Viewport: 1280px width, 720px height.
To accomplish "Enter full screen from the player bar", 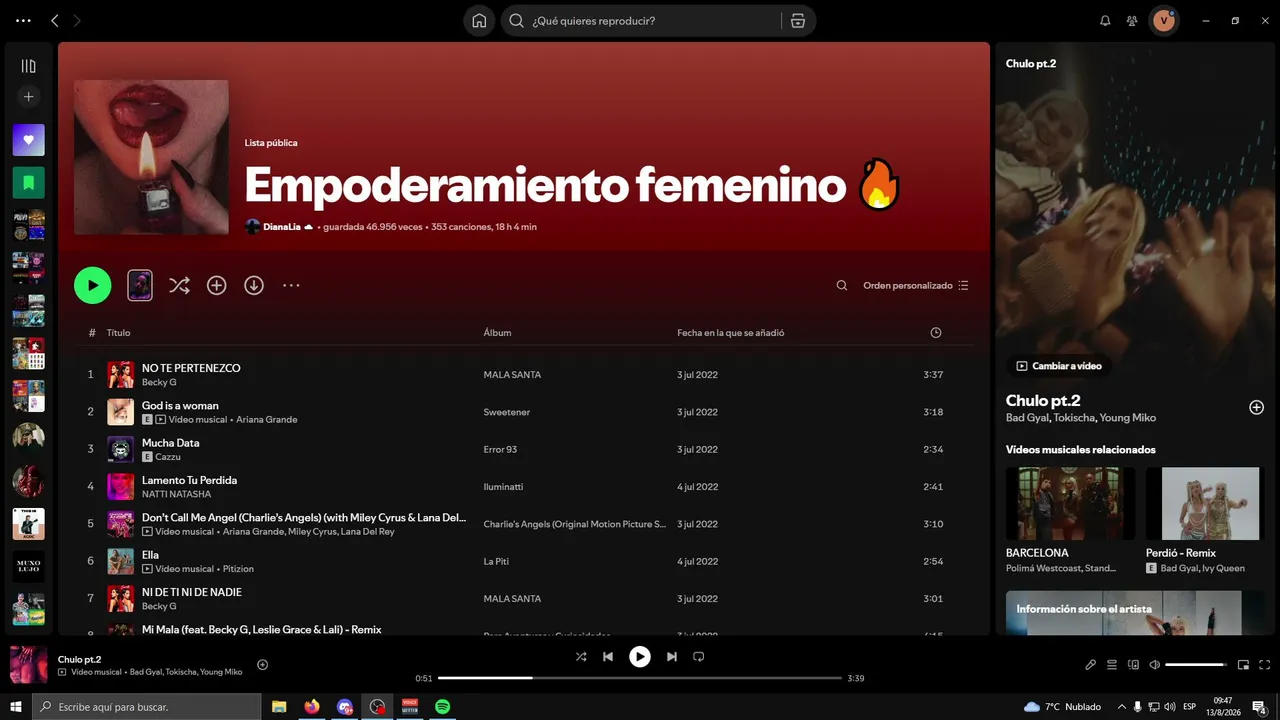I will pos(1265,665).
